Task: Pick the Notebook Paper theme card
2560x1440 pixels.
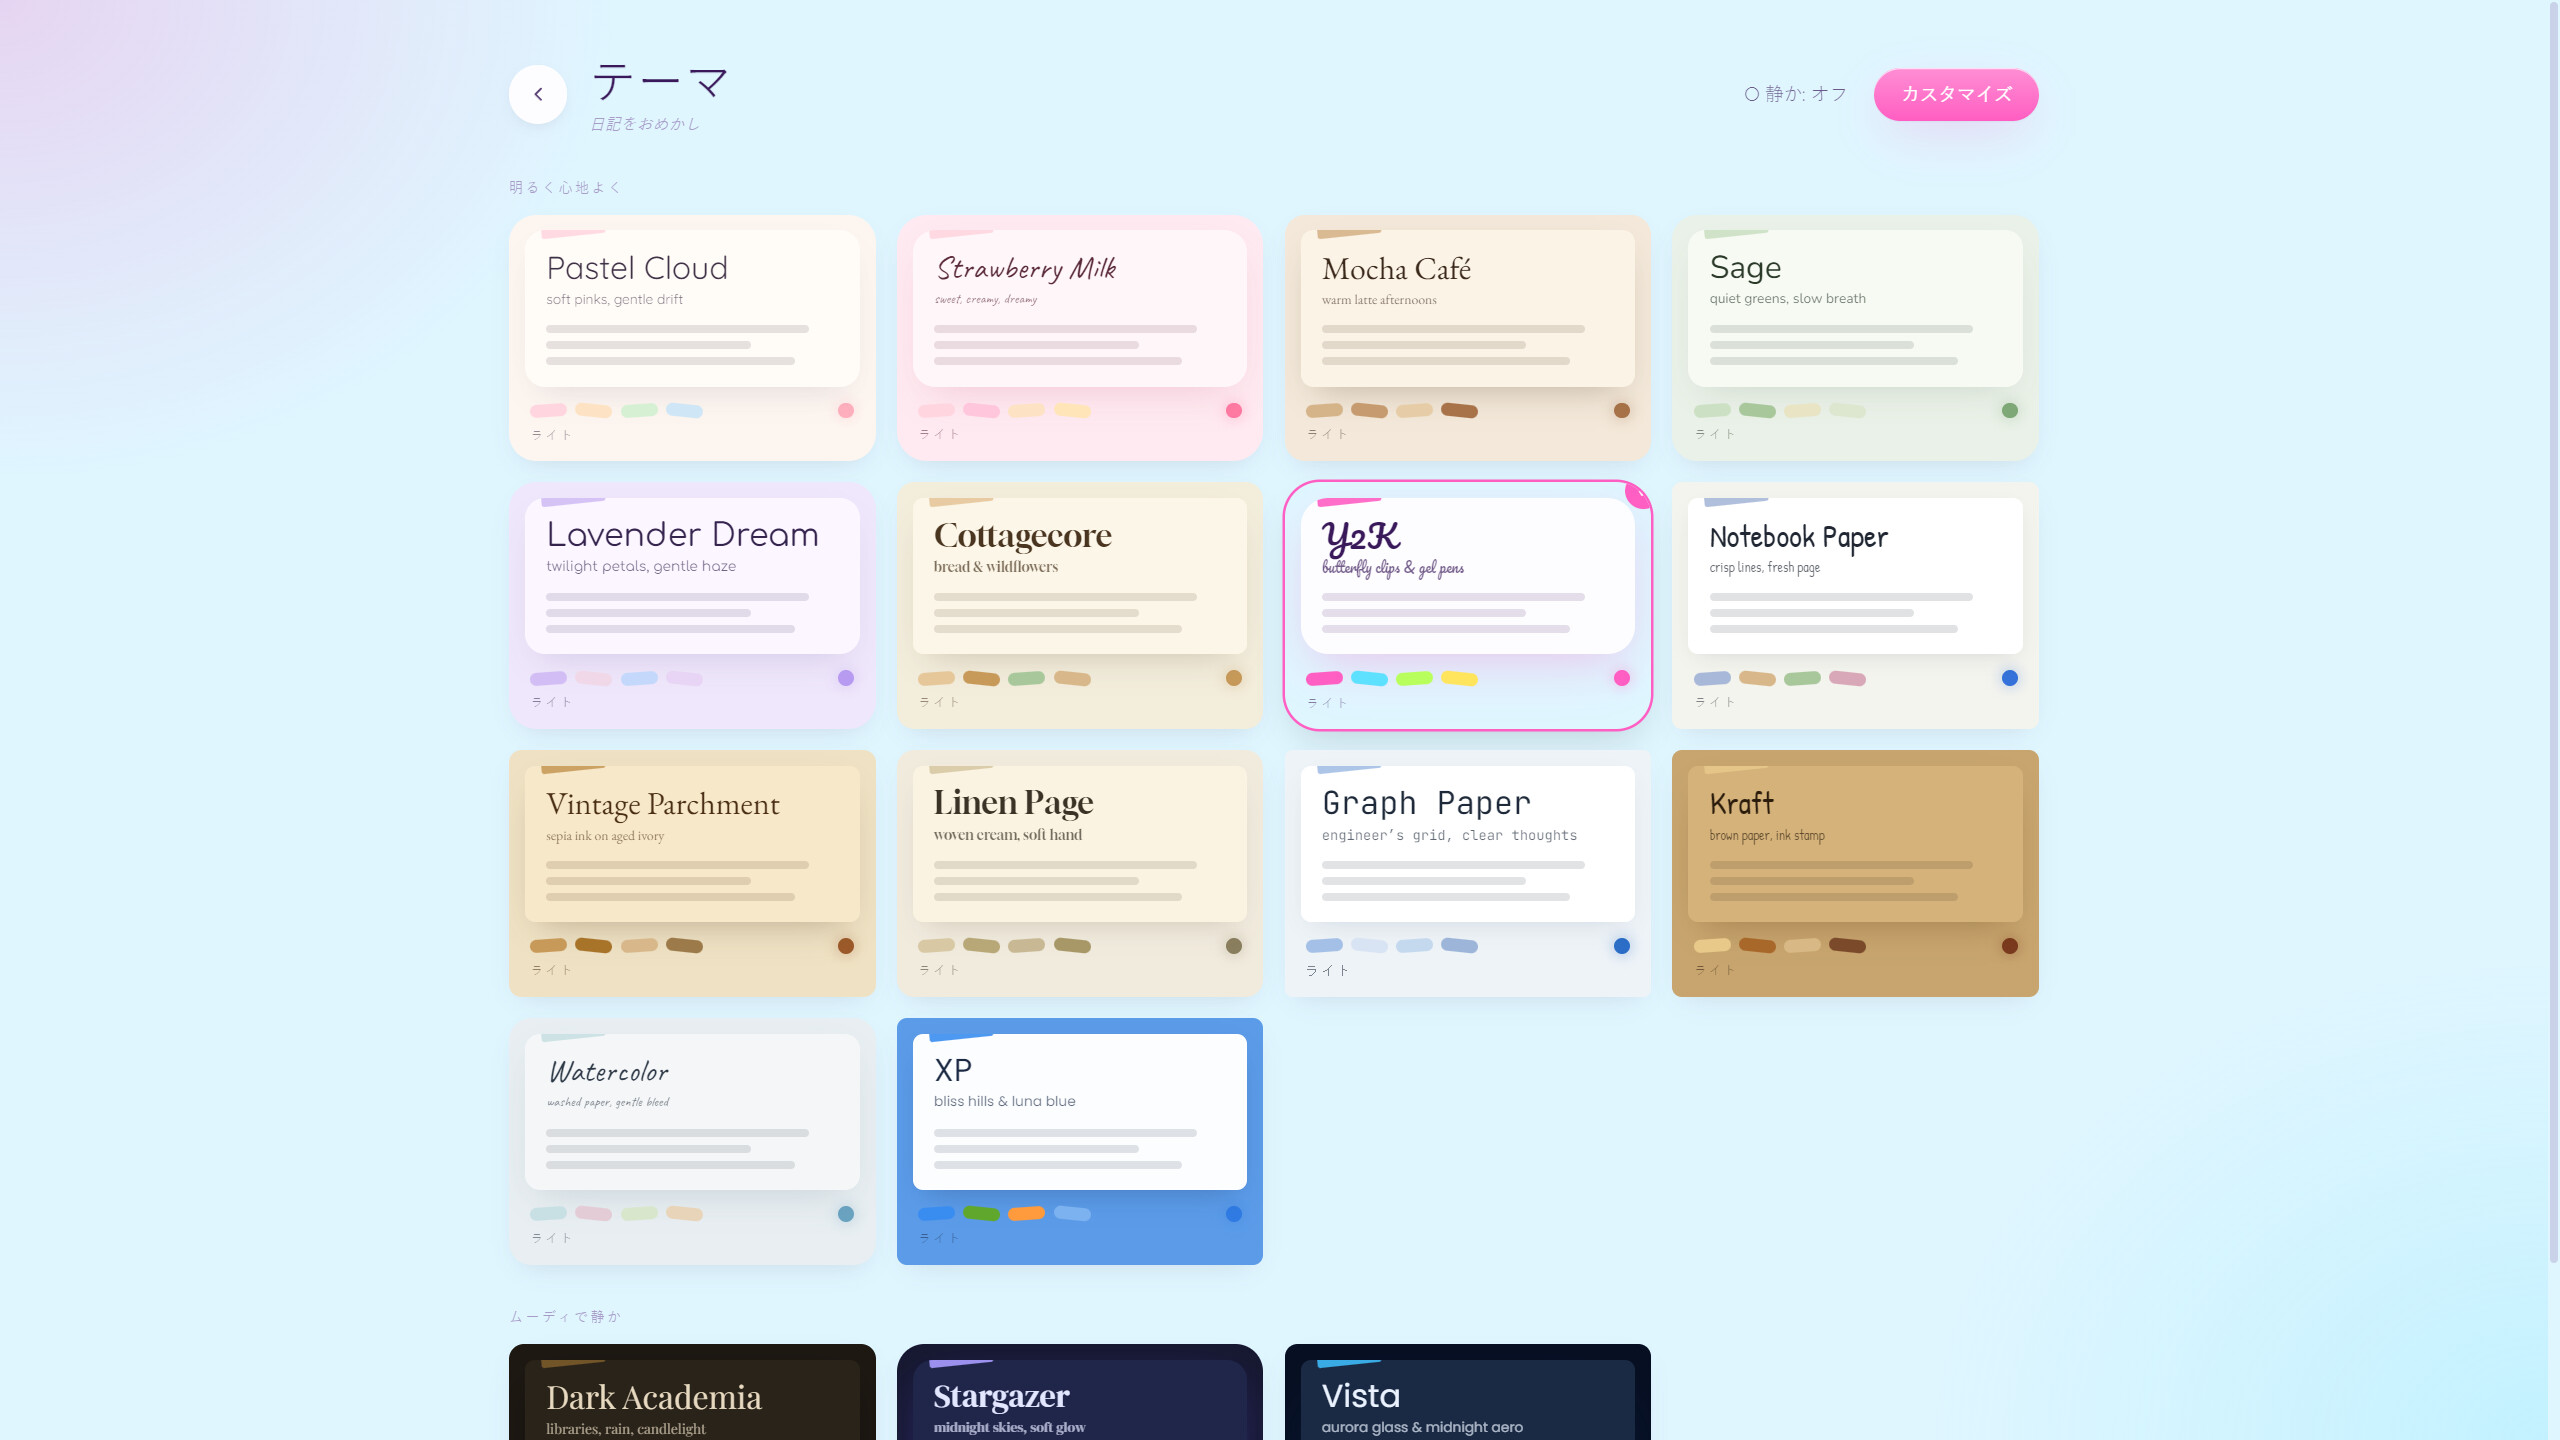Action: click(1855, 606)
